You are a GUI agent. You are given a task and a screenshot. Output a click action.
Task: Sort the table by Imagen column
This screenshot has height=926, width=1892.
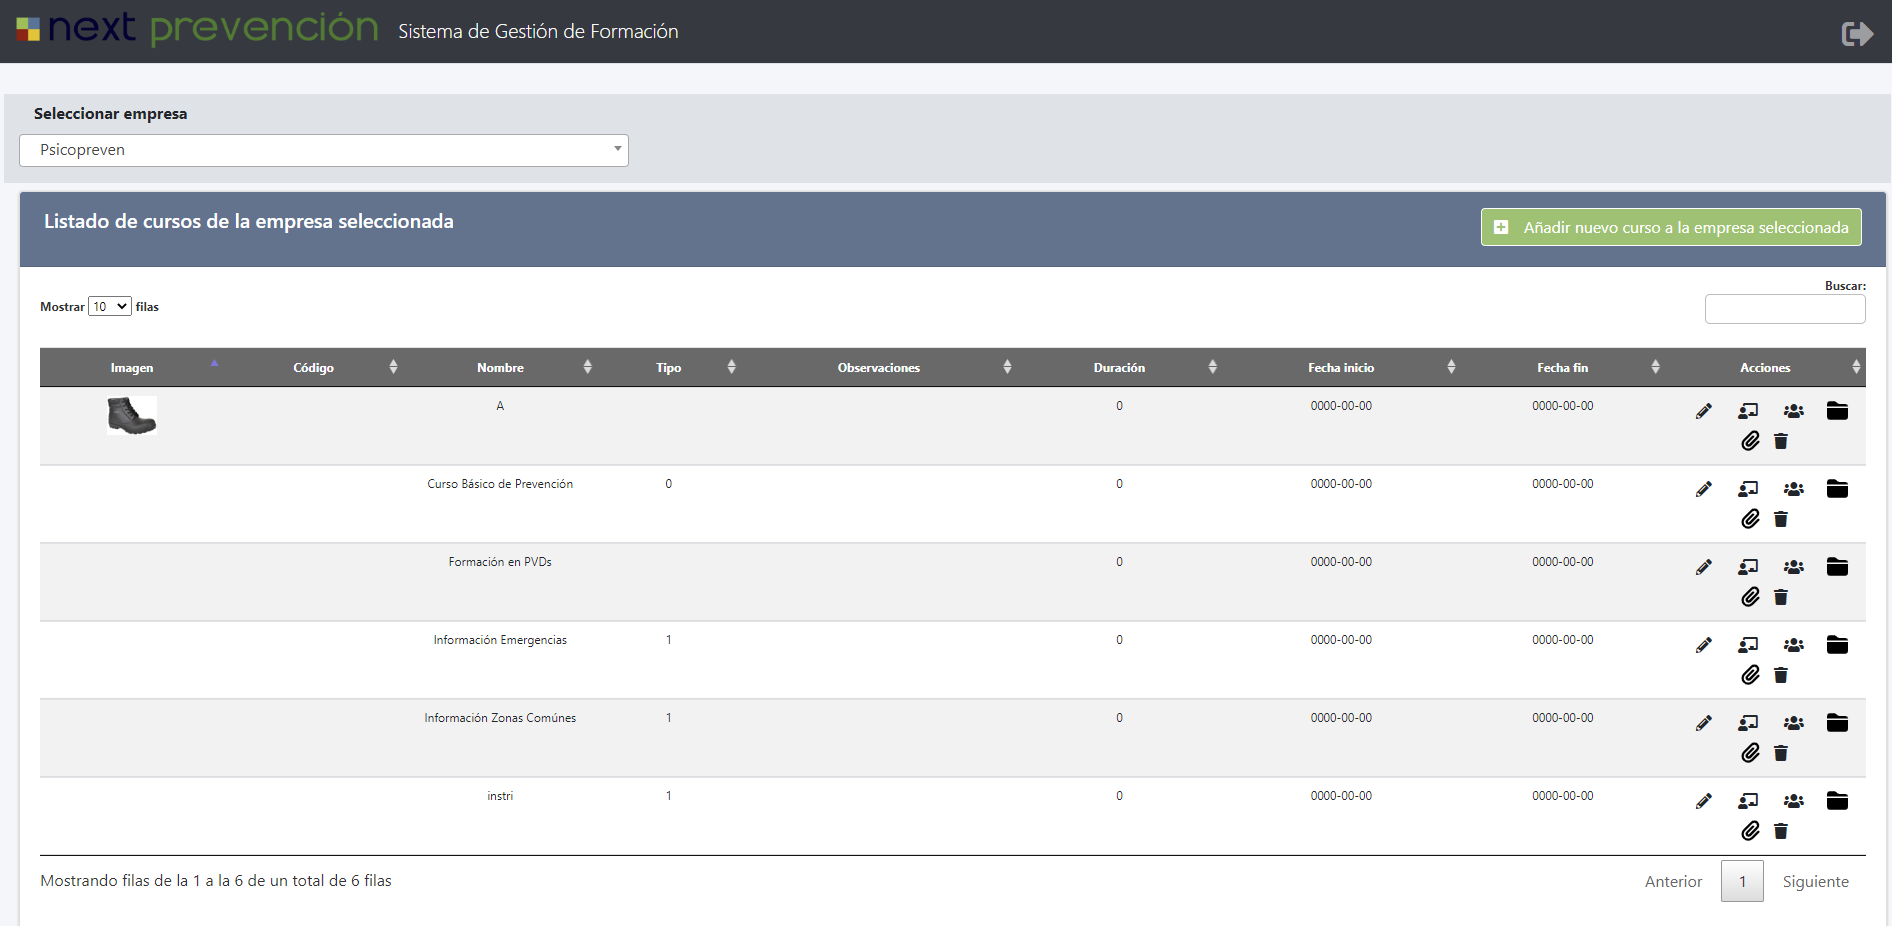click(132, 368)
